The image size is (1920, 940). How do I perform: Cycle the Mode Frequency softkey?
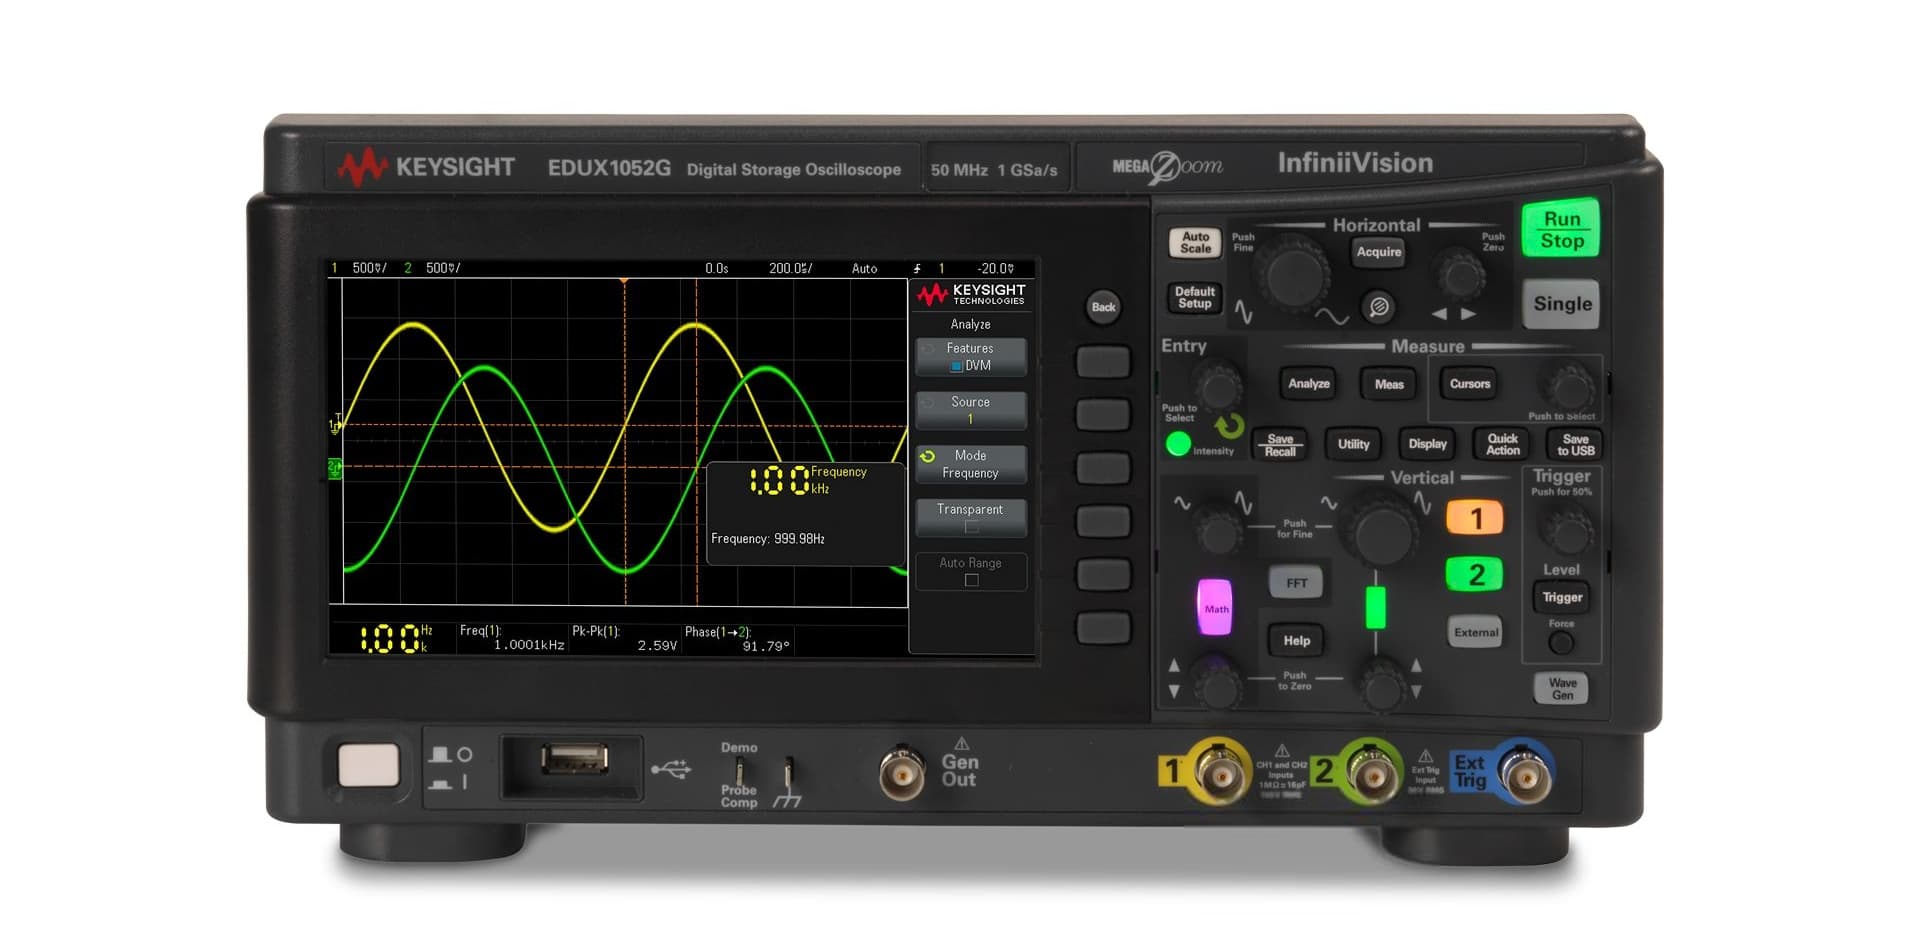point(970,463)
